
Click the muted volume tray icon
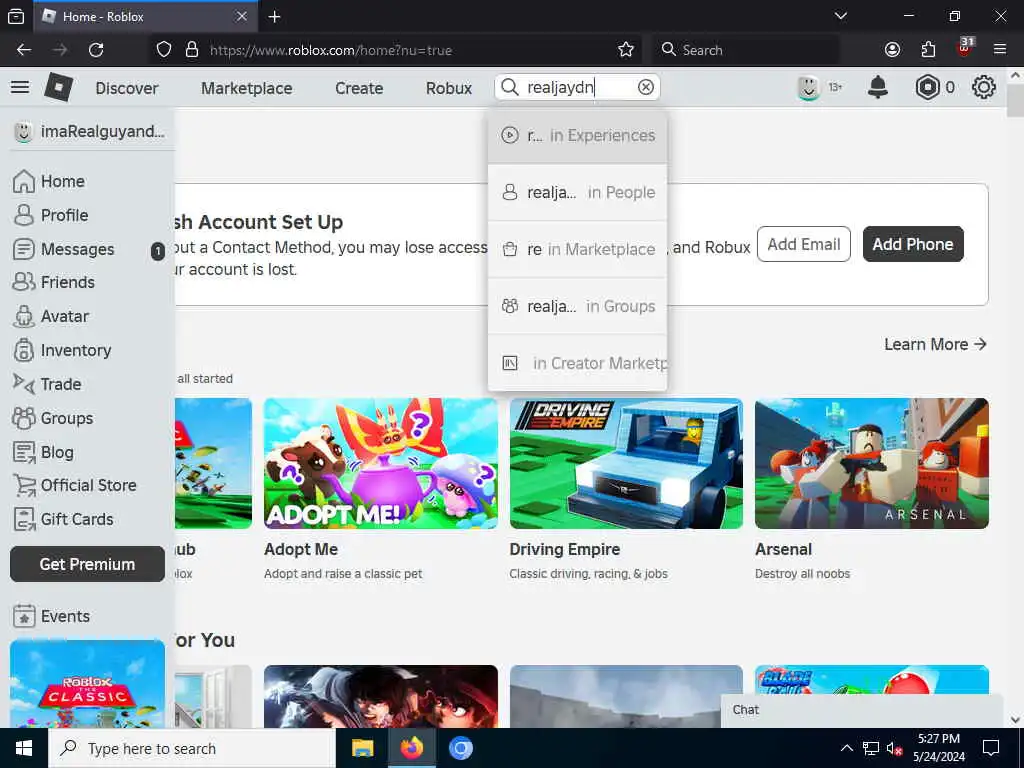[894, 748]
